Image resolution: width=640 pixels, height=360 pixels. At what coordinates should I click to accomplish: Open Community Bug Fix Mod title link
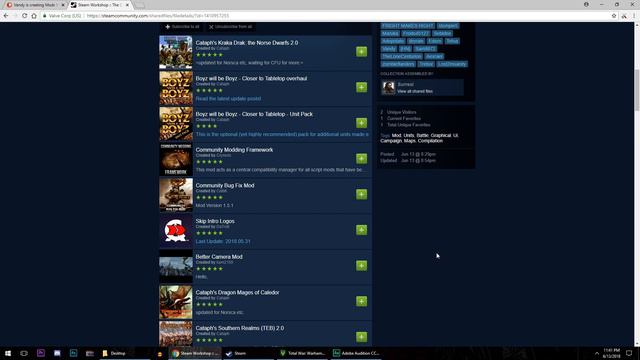point(224,185)
